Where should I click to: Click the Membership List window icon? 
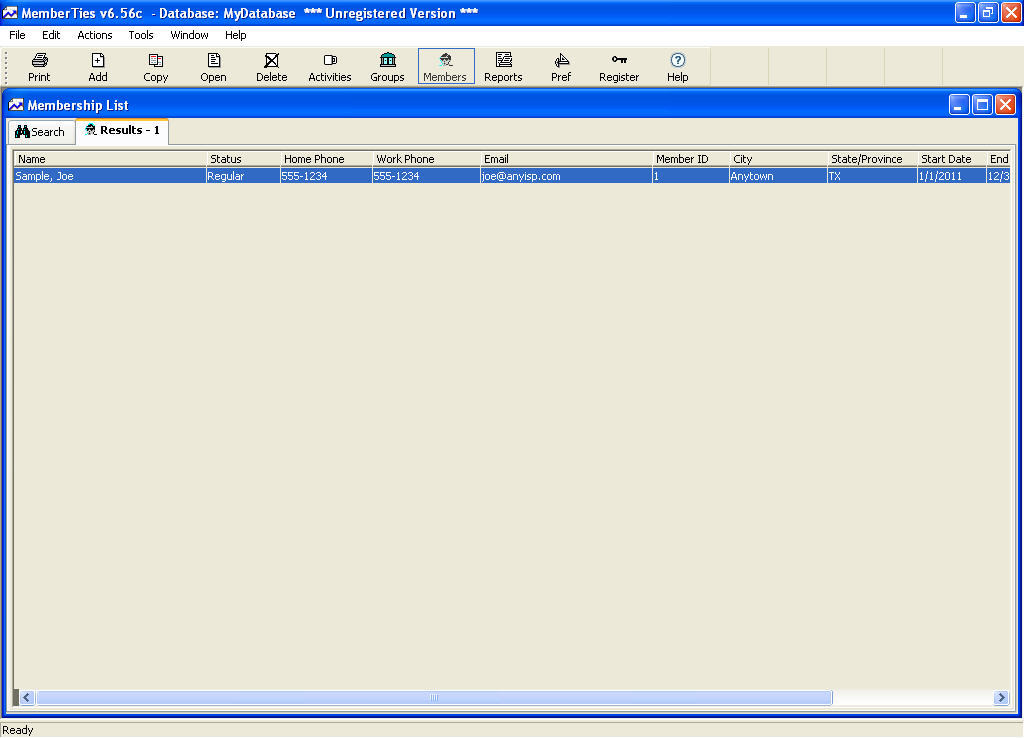[16, 105]
